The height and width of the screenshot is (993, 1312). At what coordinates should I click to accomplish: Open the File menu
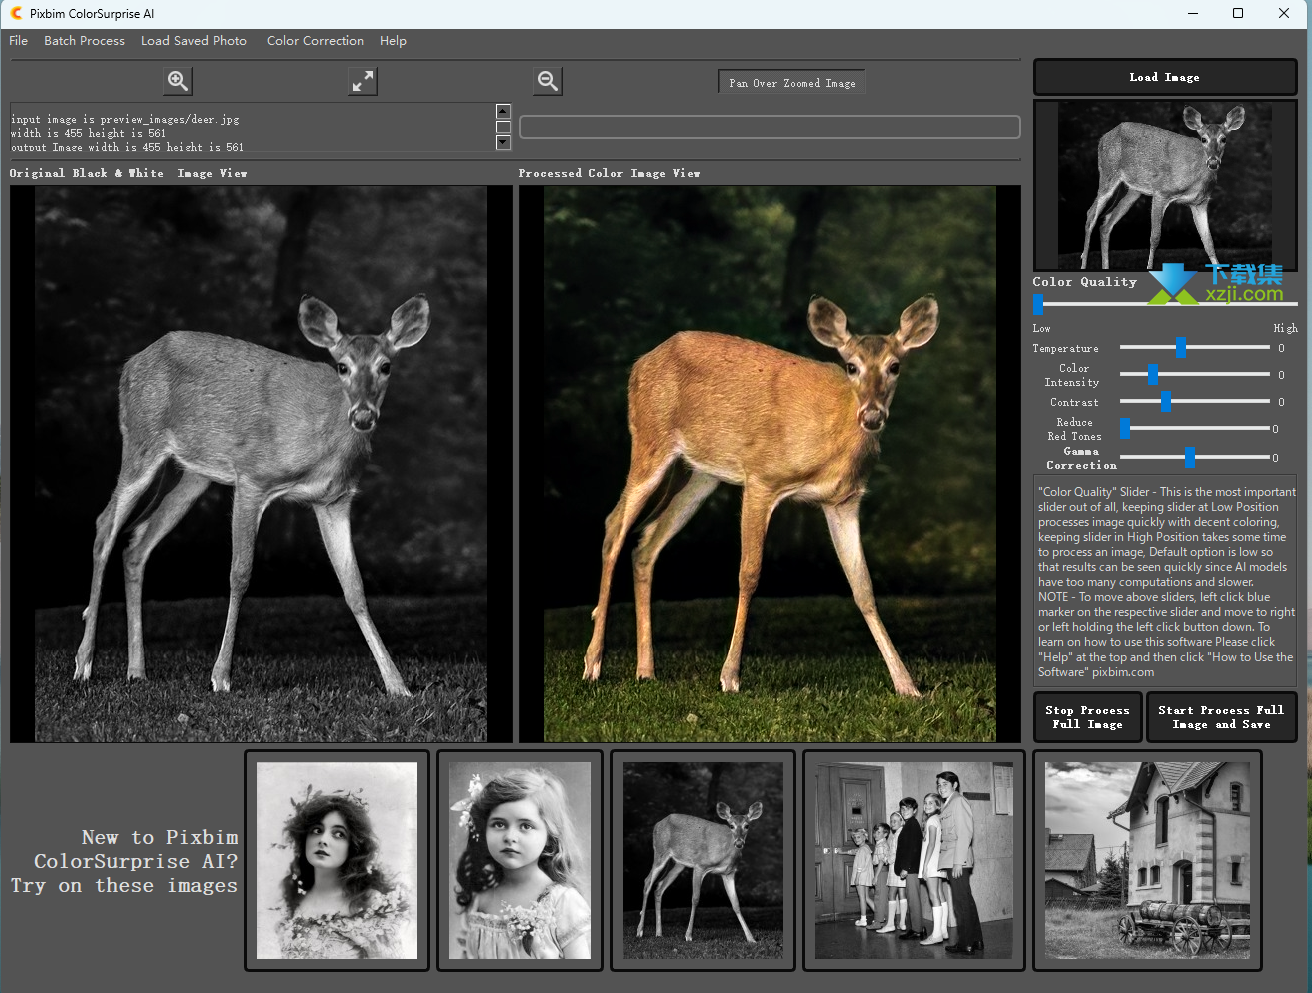click(x=19, y=41)
